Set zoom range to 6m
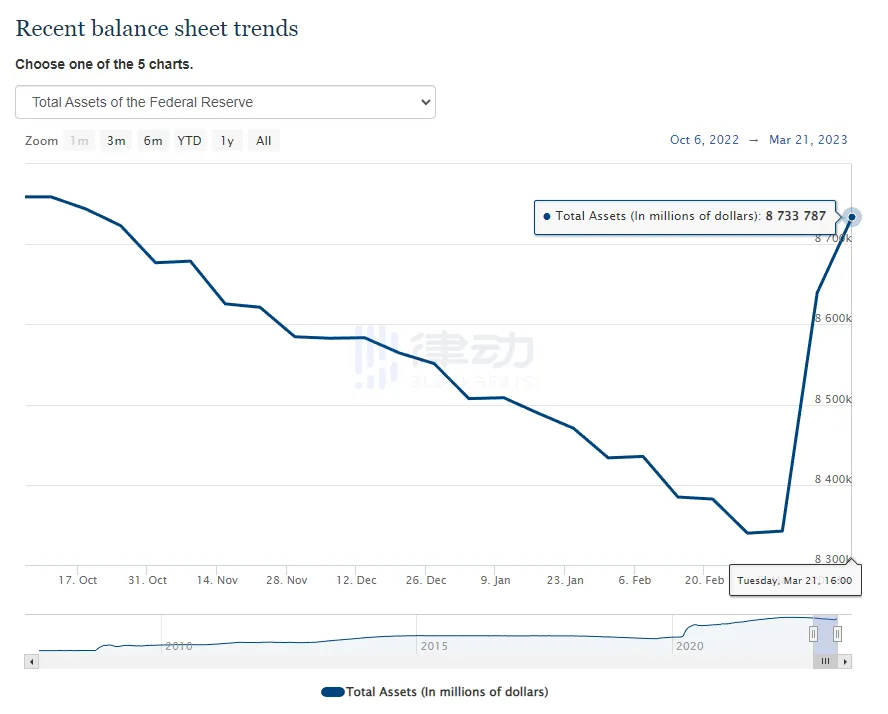This screenshot has width=888, height=714. coord(152,141)
